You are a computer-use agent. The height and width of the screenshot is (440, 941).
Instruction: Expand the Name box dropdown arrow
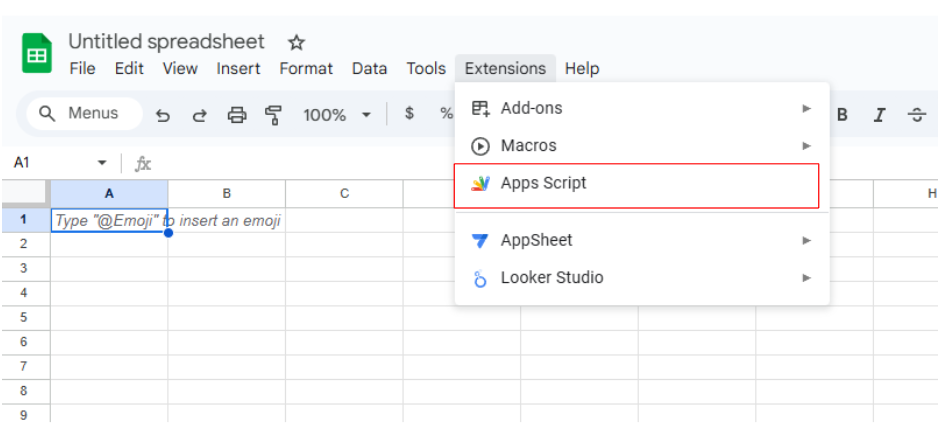point(101,163)
